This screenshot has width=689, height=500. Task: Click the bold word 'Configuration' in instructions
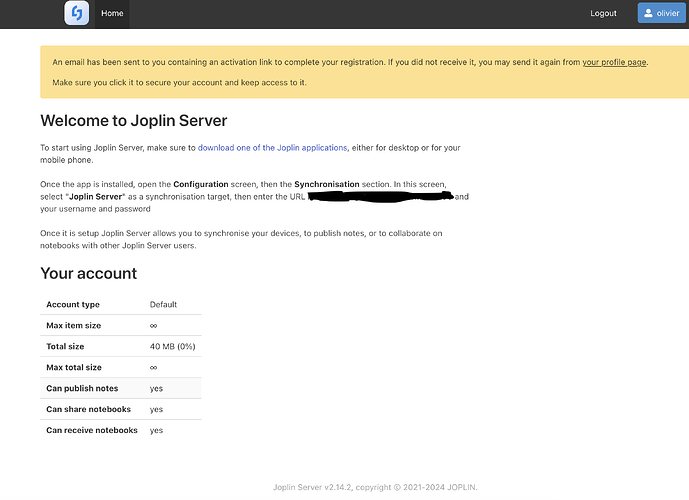tap(201, 185)
